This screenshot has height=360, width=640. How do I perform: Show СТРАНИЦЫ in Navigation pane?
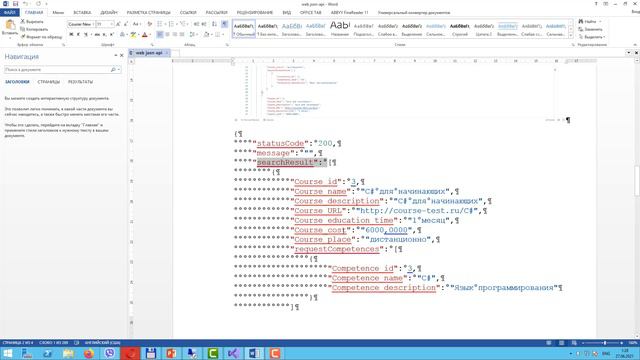[49, 82]
